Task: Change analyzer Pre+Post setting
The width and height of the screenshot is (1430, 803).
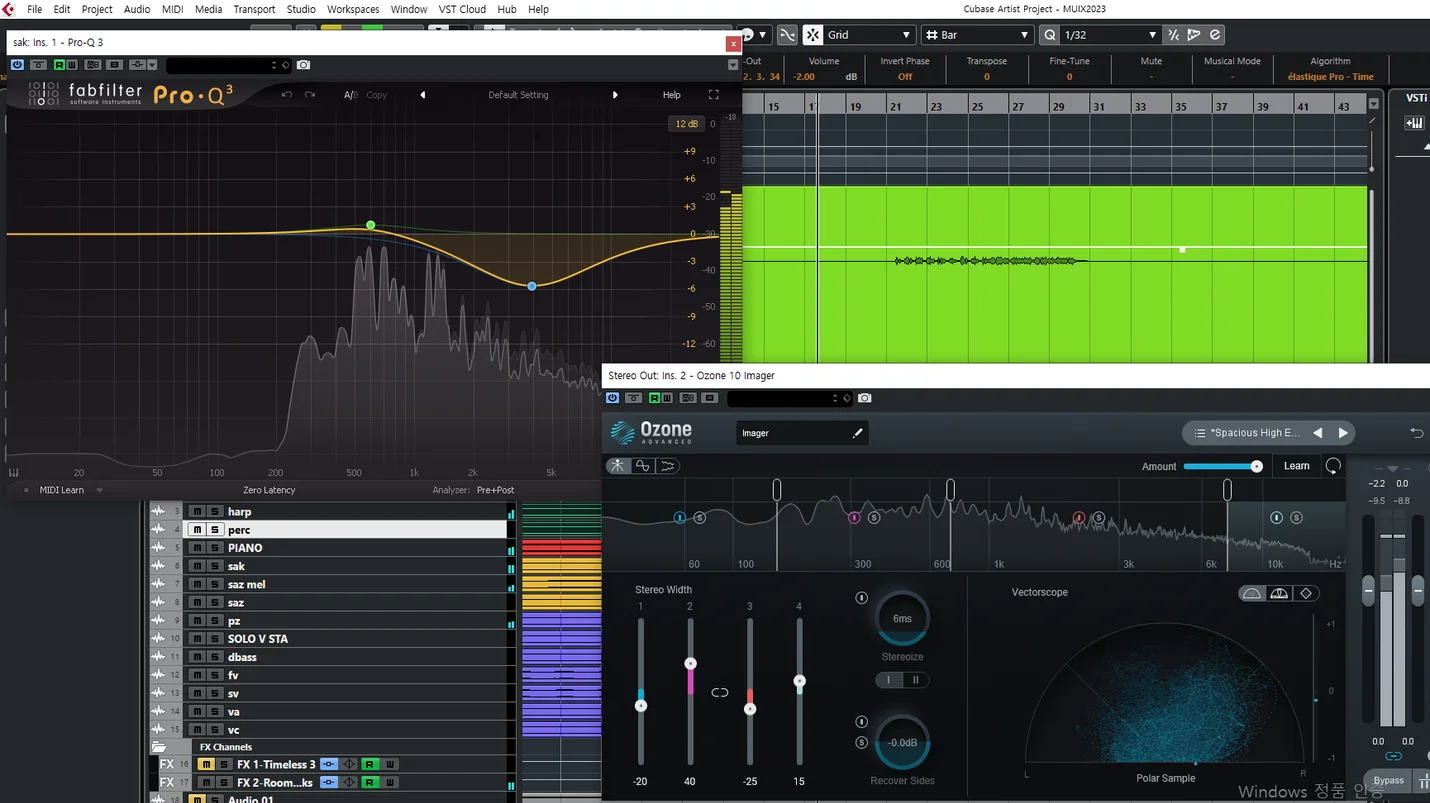Action: 496,490
